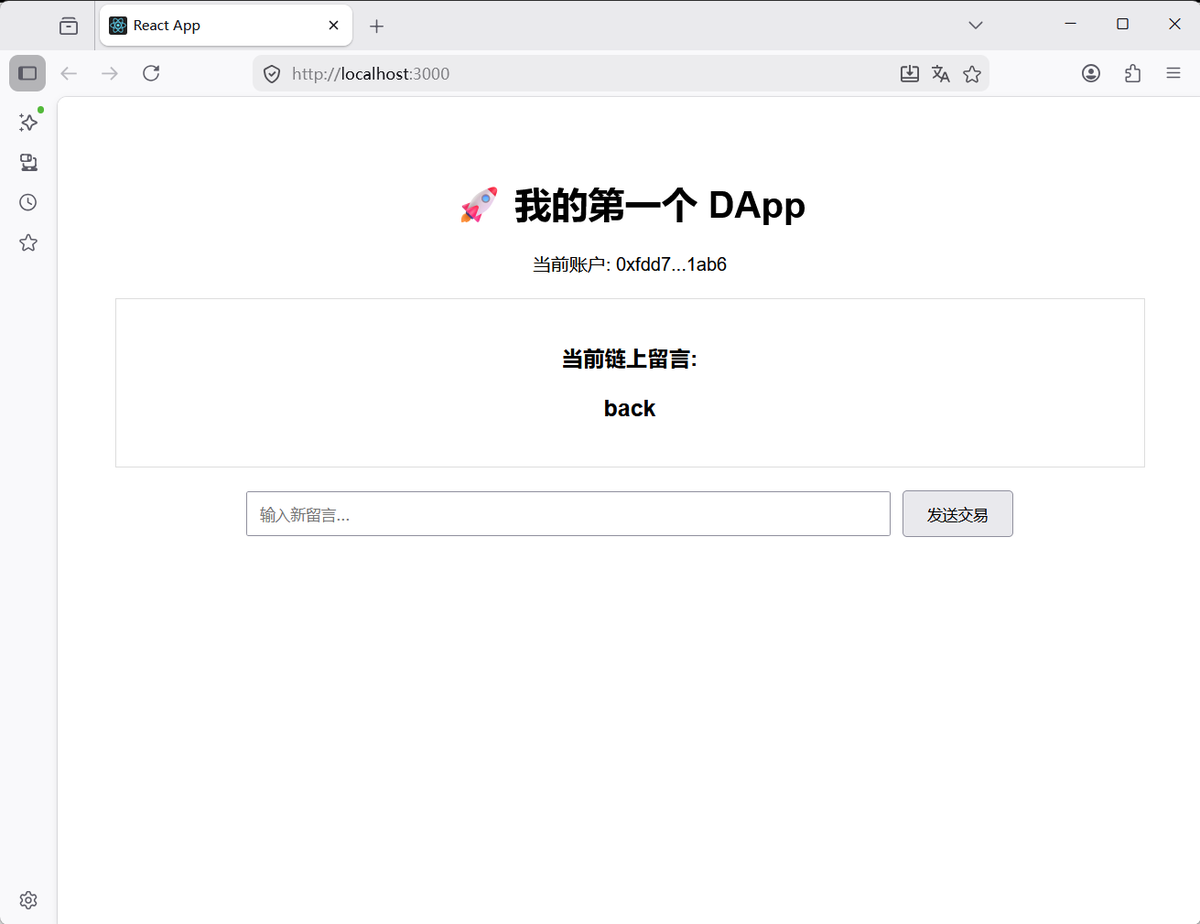
Task: Click account address 0xfdd7...1ab6
Action: click(671, 265)
